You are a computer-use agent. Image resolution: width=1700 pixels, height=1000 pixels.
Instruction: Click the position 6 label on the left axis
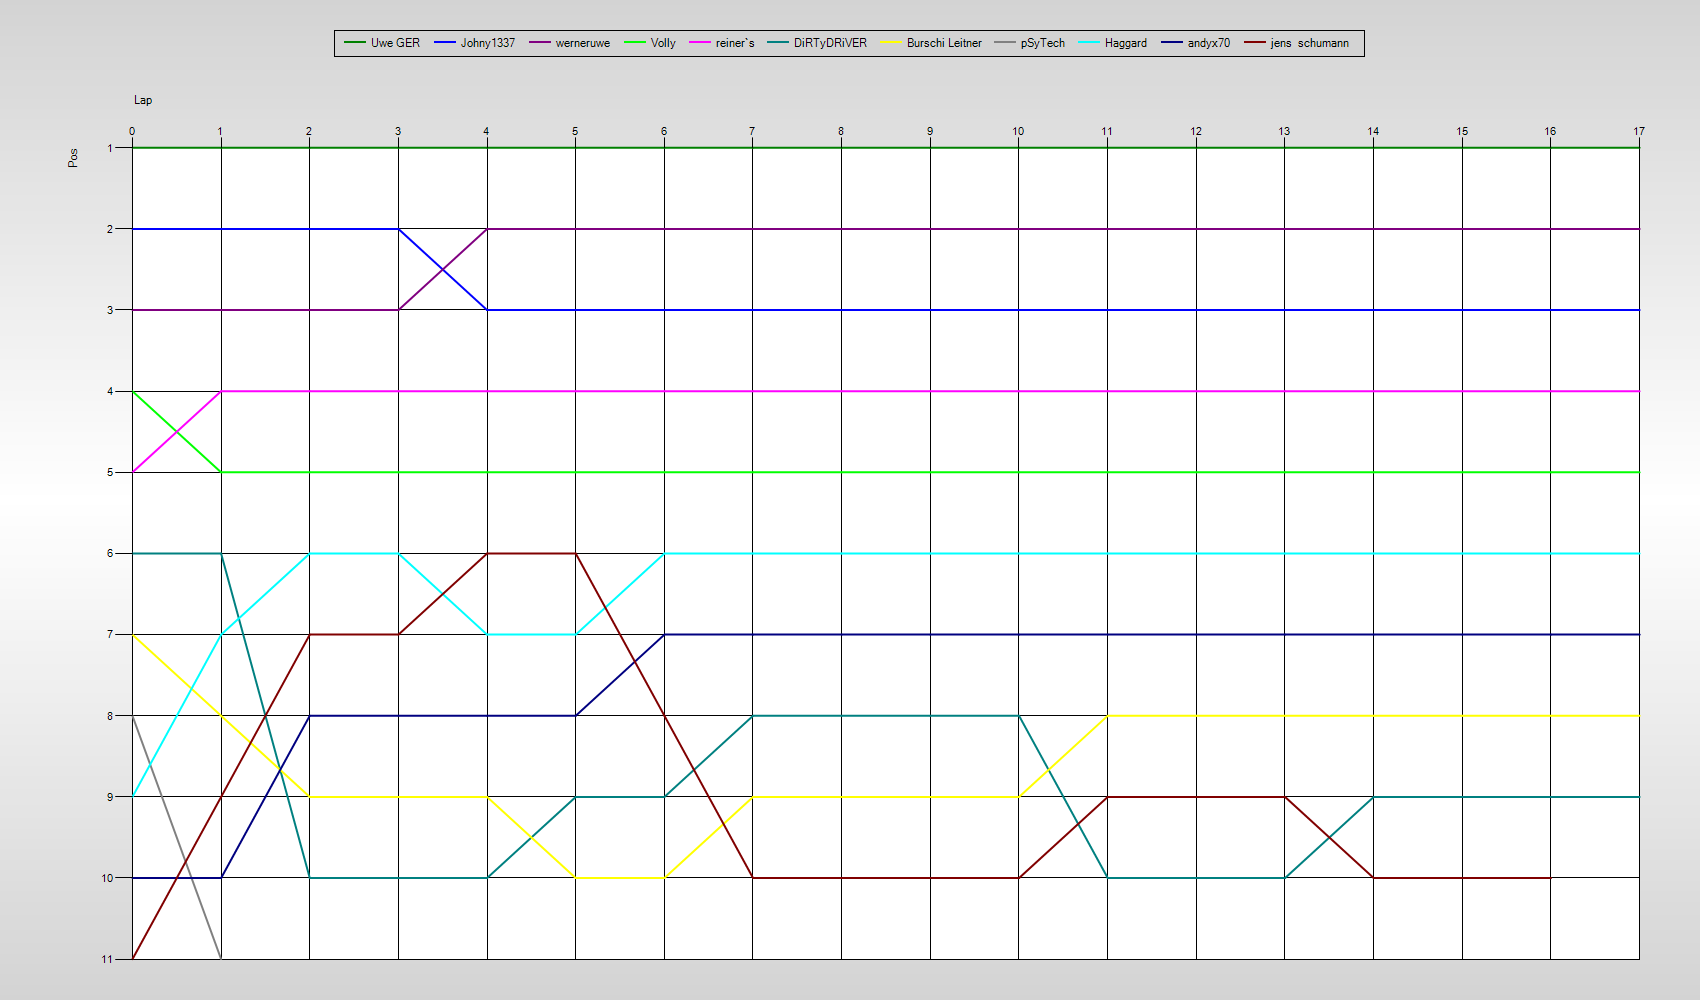click(x=110, y=553)
